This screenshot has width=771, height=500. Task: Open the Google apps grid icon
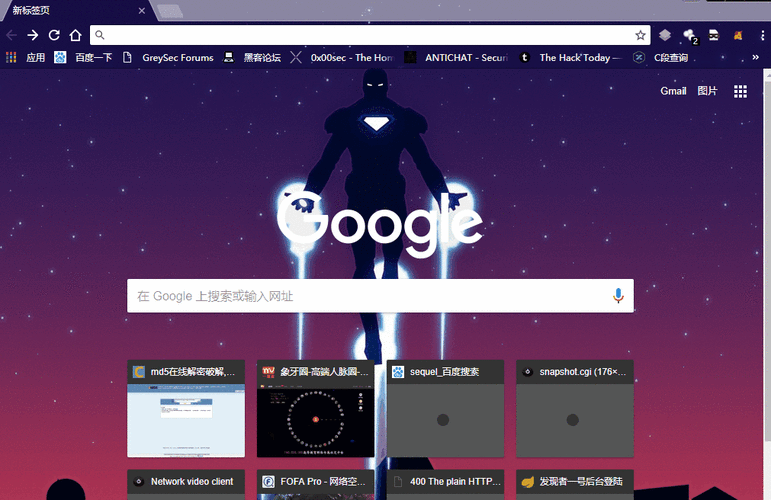coord(740,91)
